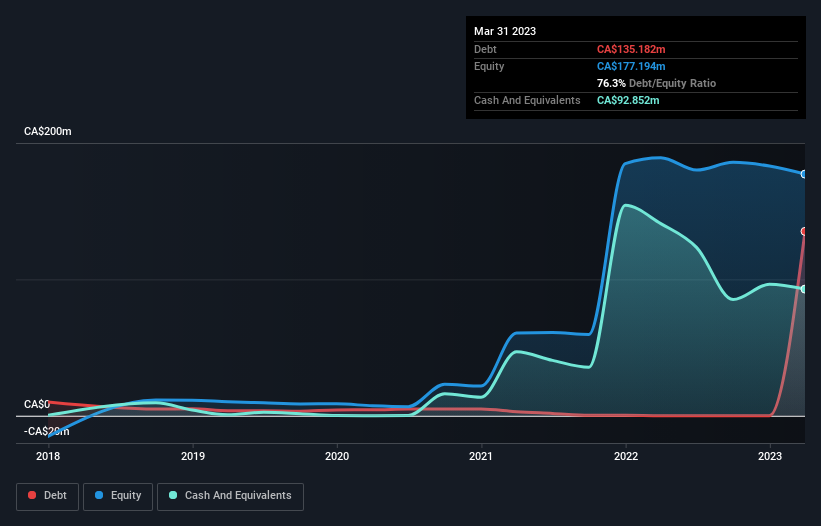
Task: Click the teal Cash end-point marker
Action: click(804, 289)
